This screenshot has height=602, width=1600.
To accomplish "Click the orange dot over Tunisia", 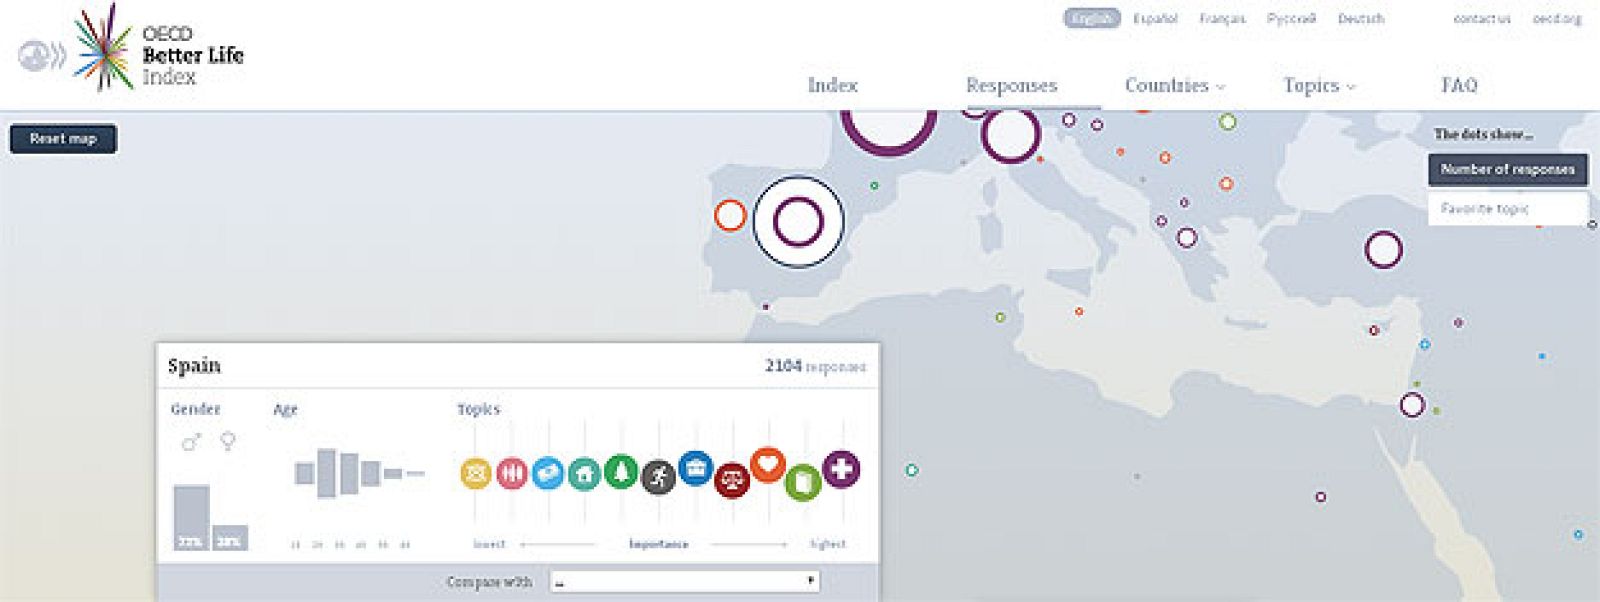I will [1079, 312].
